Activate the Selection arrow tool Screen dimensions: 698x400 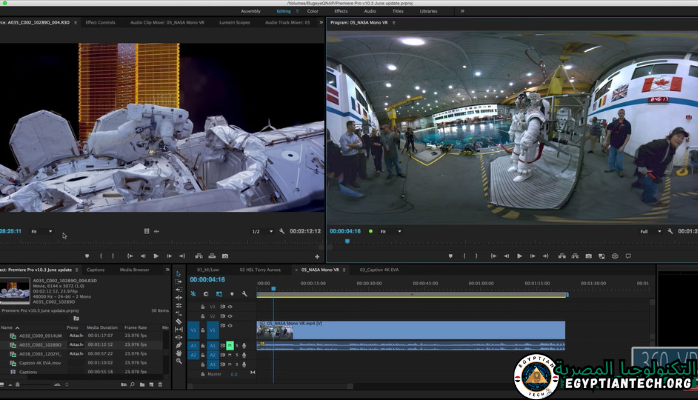(x=179, y=276)
